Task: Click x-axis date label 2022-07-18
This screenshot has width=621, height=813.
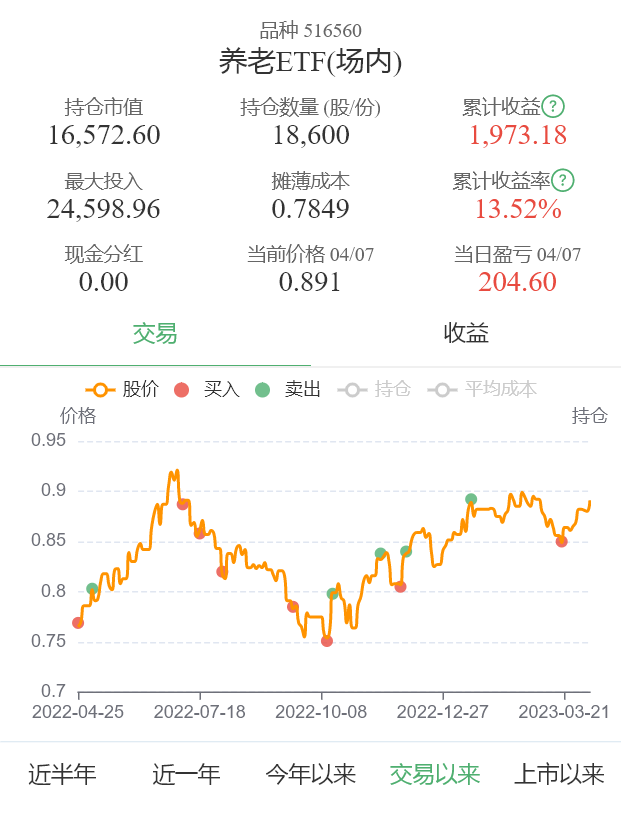Action: (200, 711)
